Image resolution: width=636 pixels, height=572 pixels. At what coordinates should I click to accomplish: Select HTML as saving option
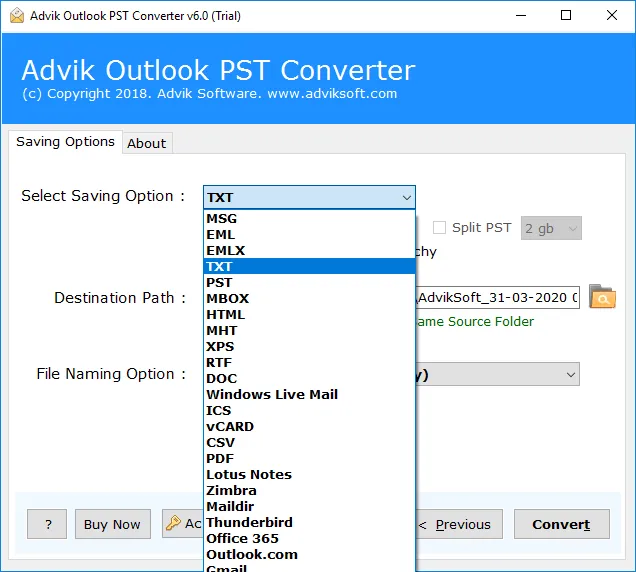309,314
